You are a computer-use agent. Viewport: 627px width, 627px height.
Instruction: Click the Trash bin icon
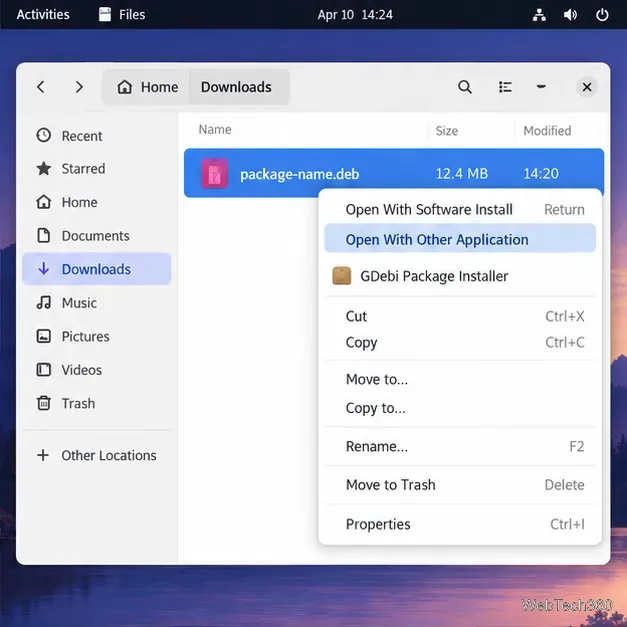[x=44, y=403]
